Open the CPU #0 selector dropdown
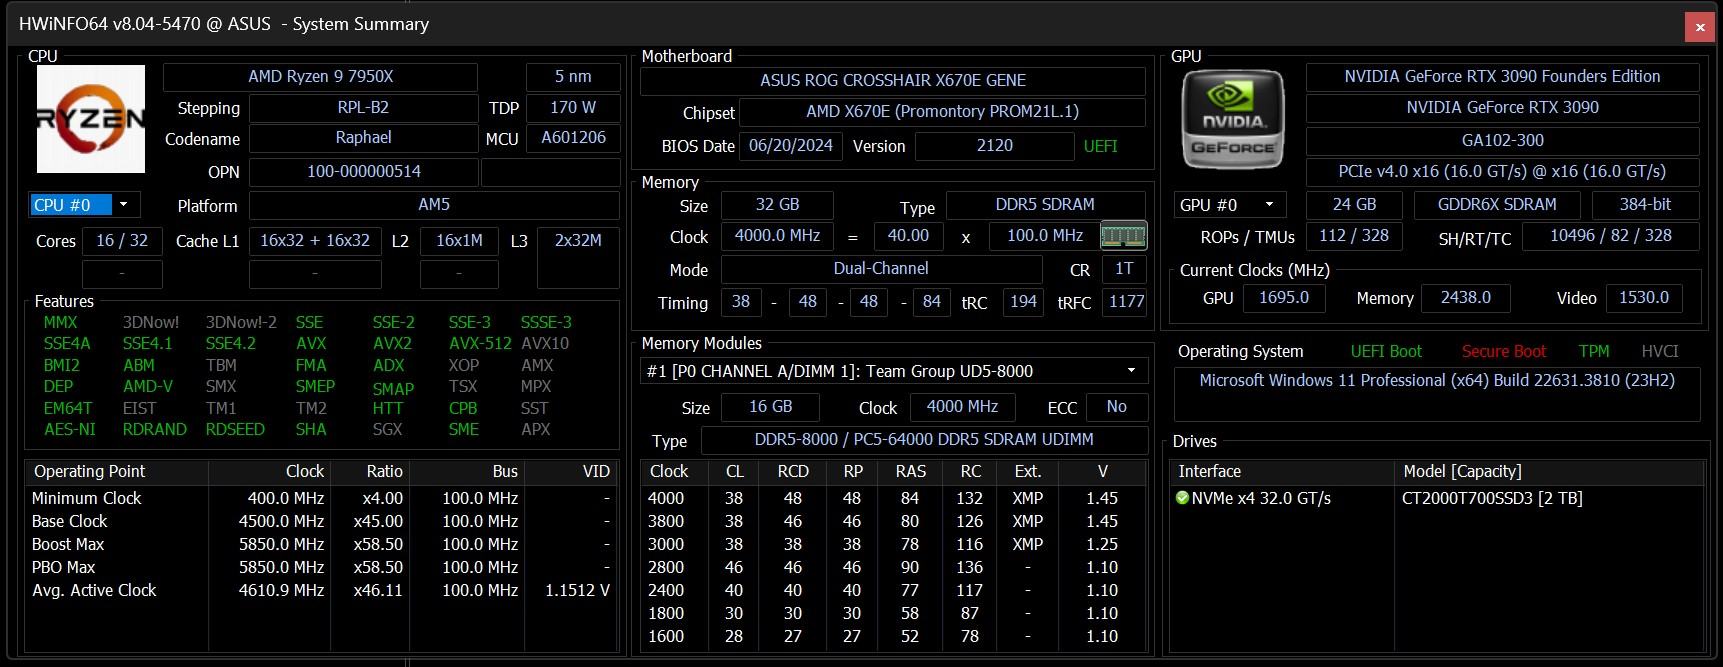This screenshot has height=667, width=1723. pyautogui.click(x=85, y=205)
